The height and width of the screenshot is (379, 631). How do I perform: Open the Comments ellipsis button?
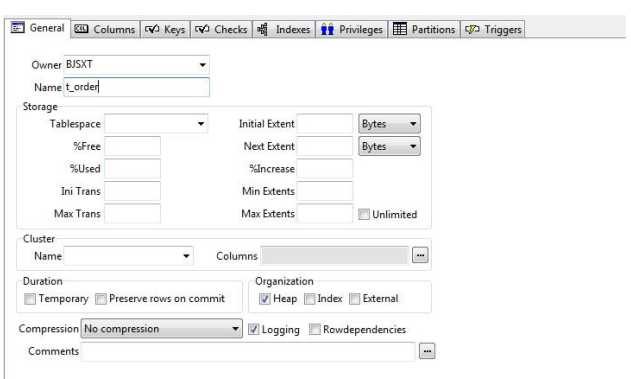(427, 351)
